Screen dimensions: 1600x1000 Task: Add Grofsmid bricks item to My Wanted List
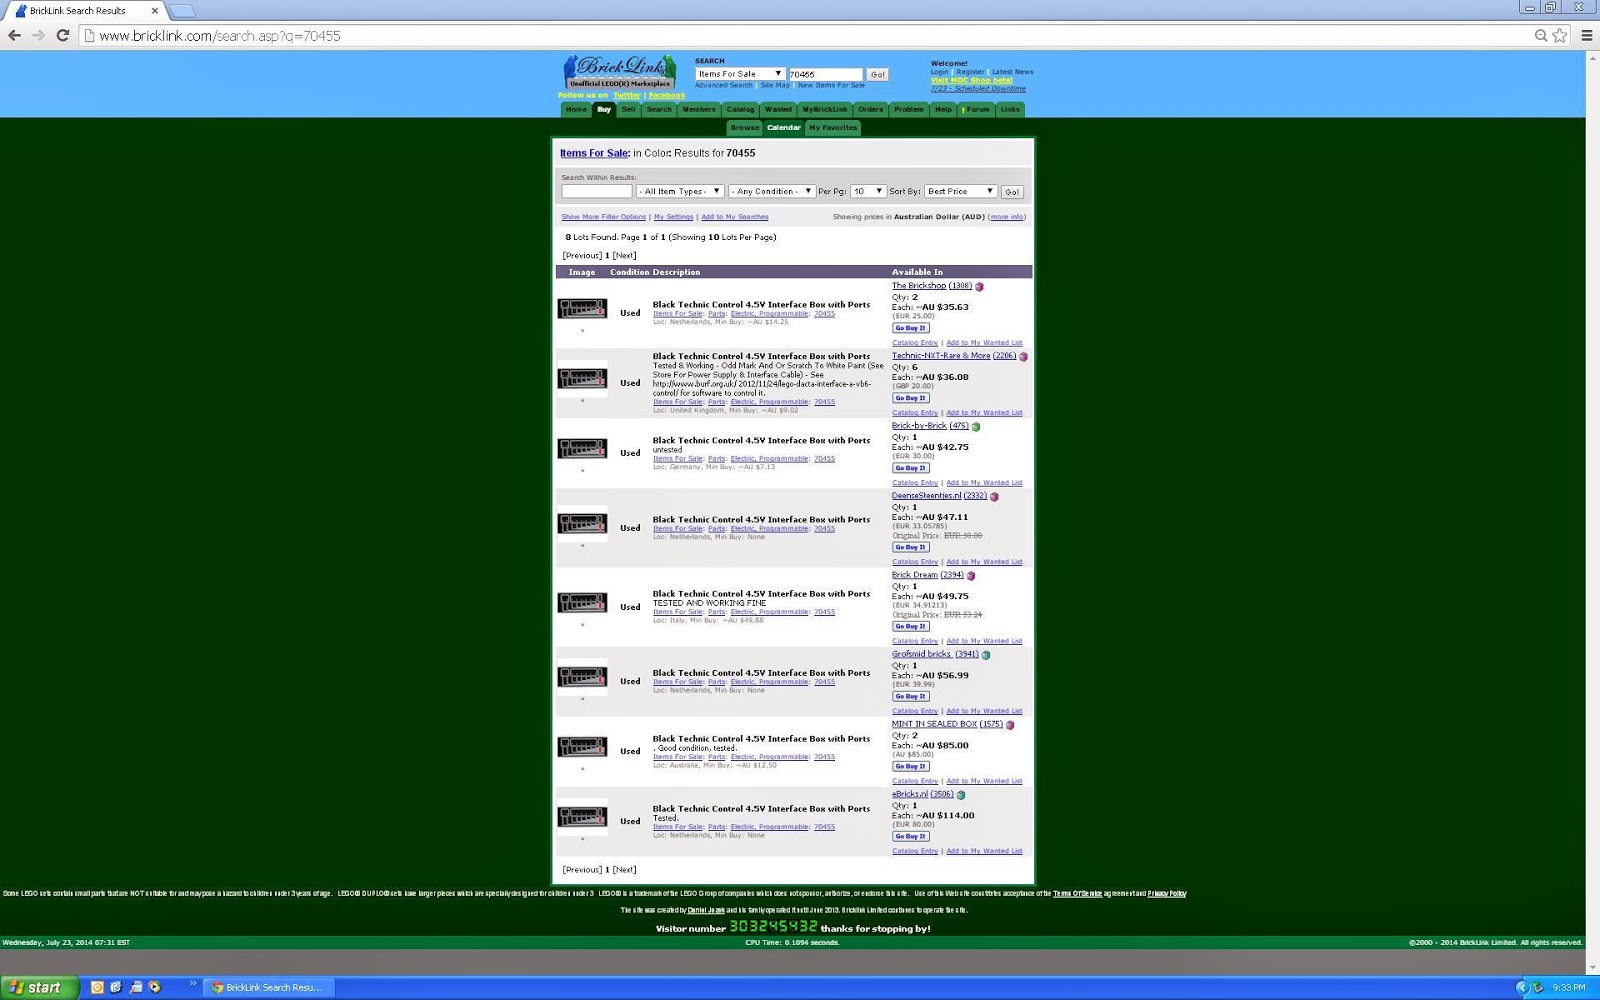coord(984,712)
